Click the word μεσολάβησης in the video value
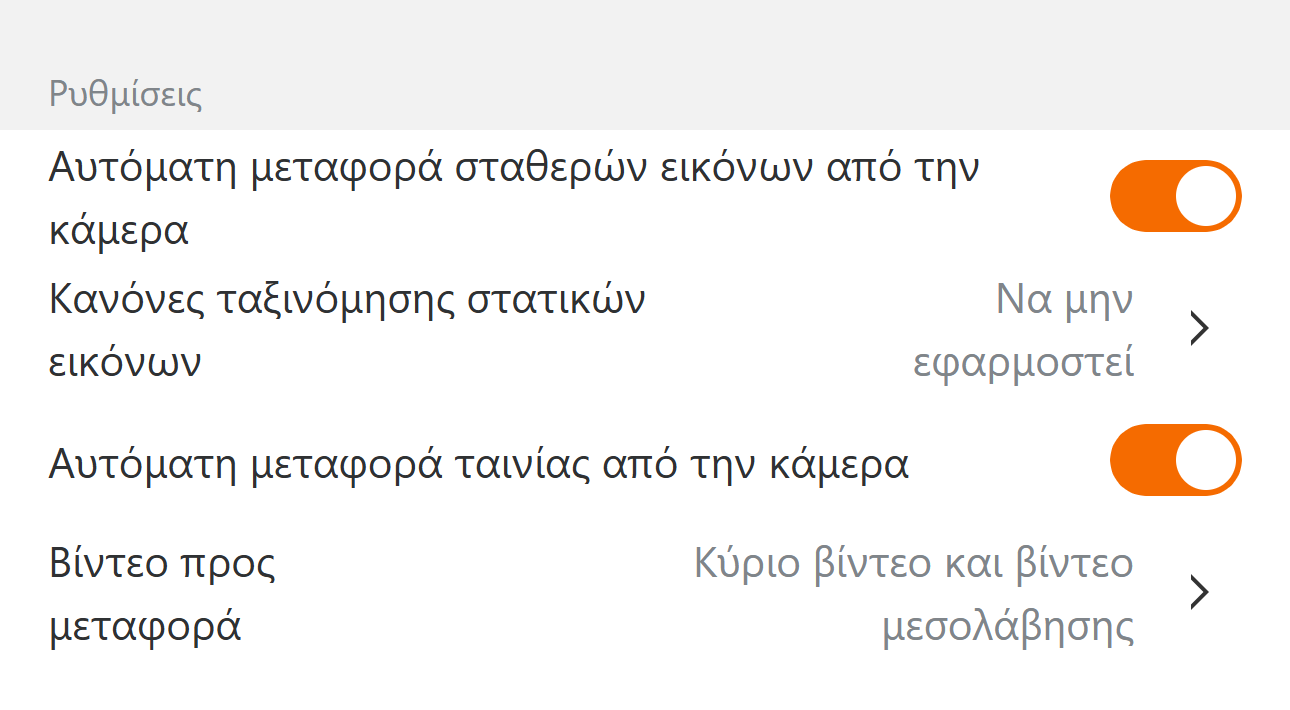The image size is (1290, 710). pyautogui.click(x=1008, y=627)
